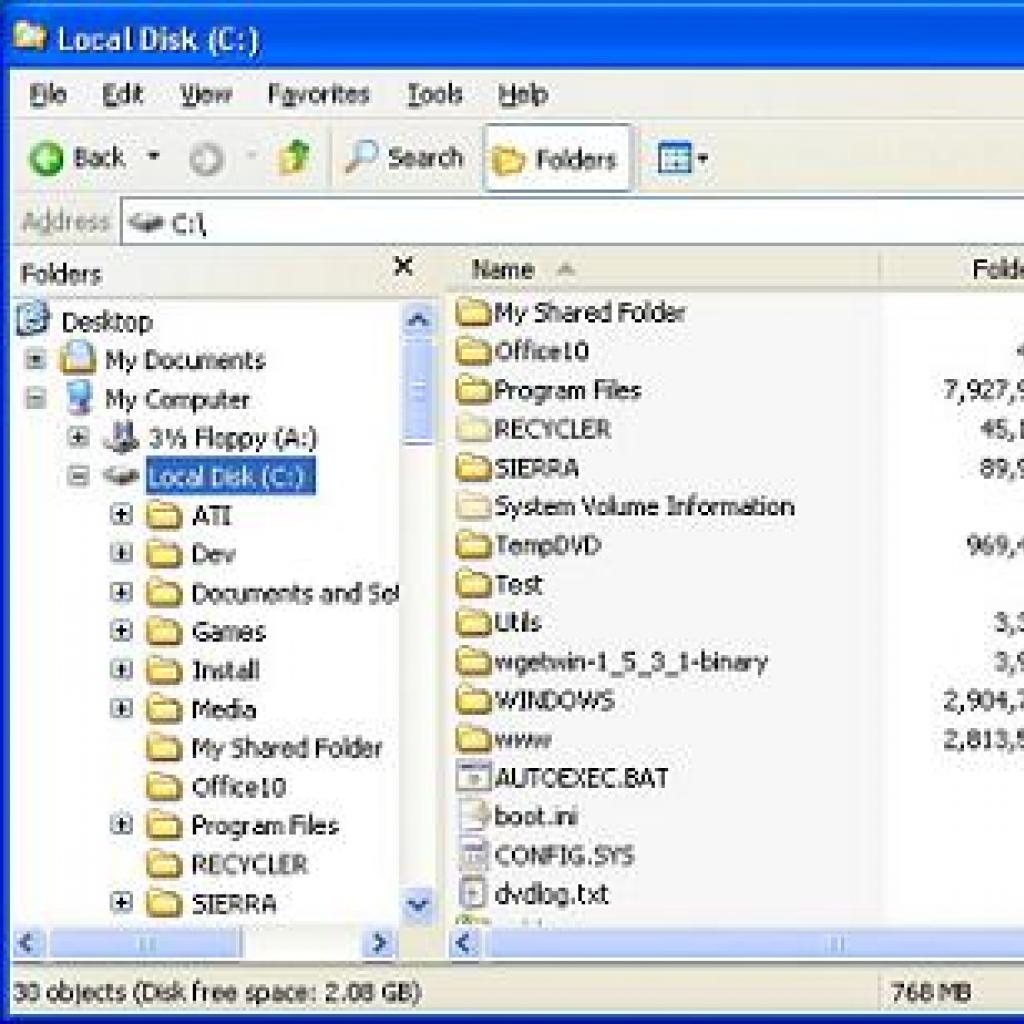Open the Help menu
Viewport: 1024px width, 1024px height.
(522, 95)
